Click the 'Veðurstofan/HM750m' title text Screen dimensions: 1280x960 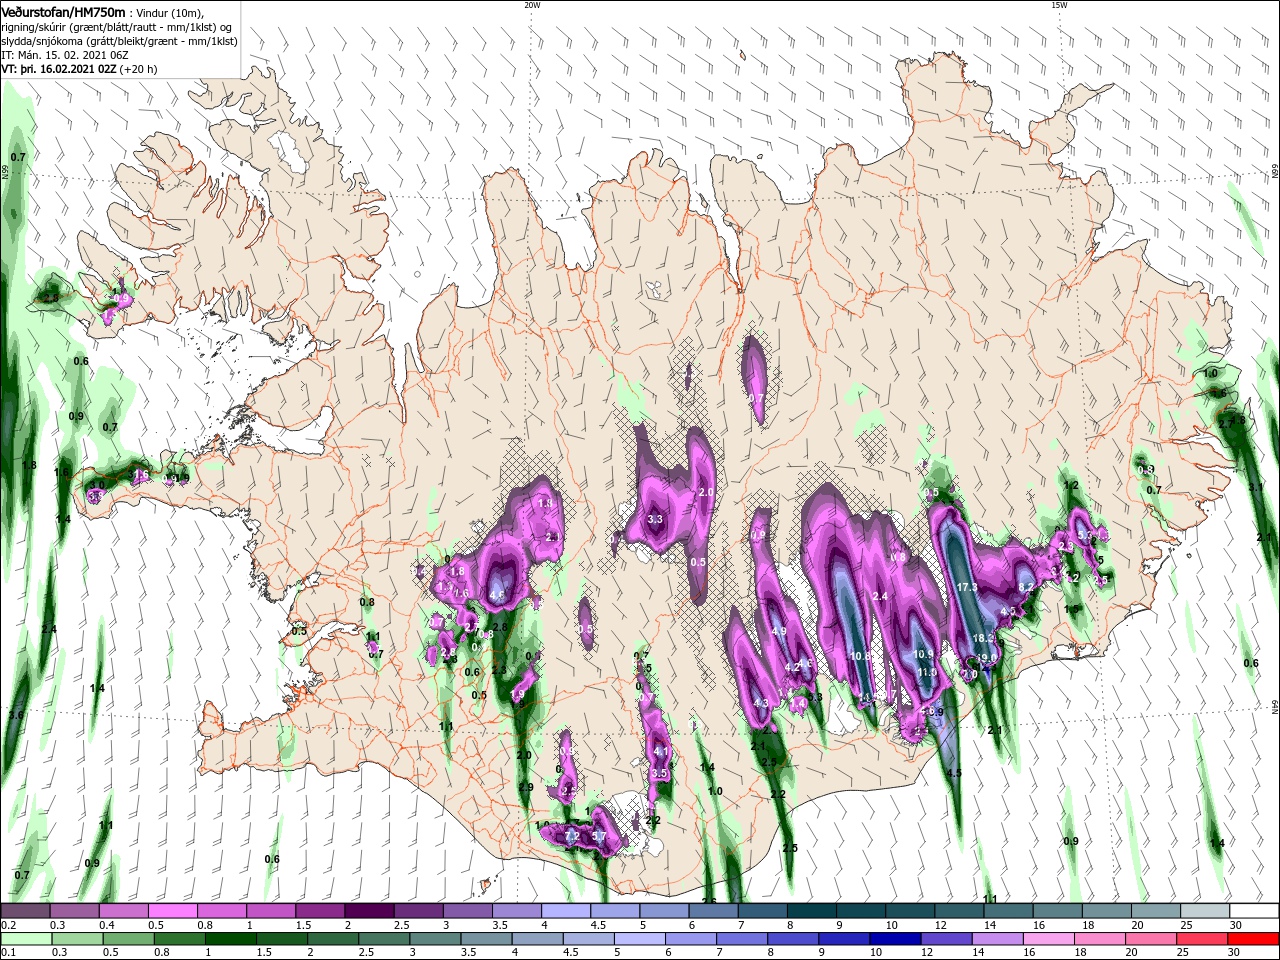(63, 12)
